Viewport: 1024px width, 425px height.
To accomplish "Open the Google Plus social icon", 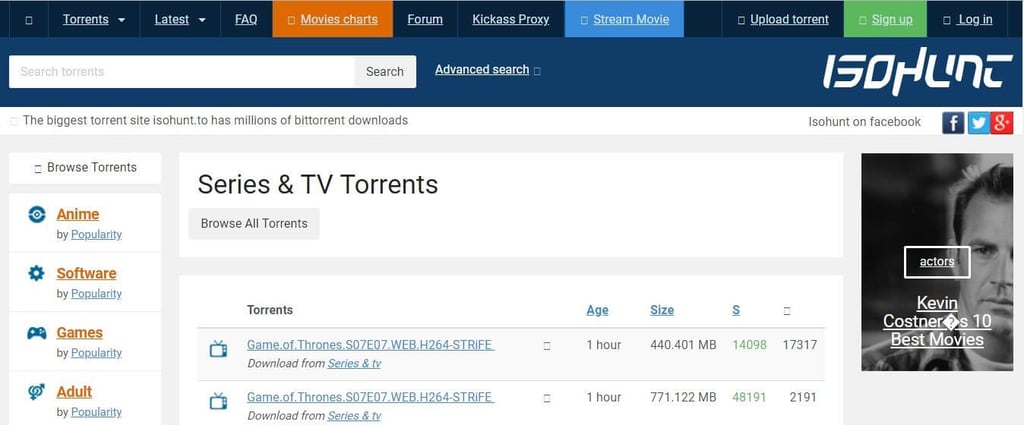I will 1002,122.
